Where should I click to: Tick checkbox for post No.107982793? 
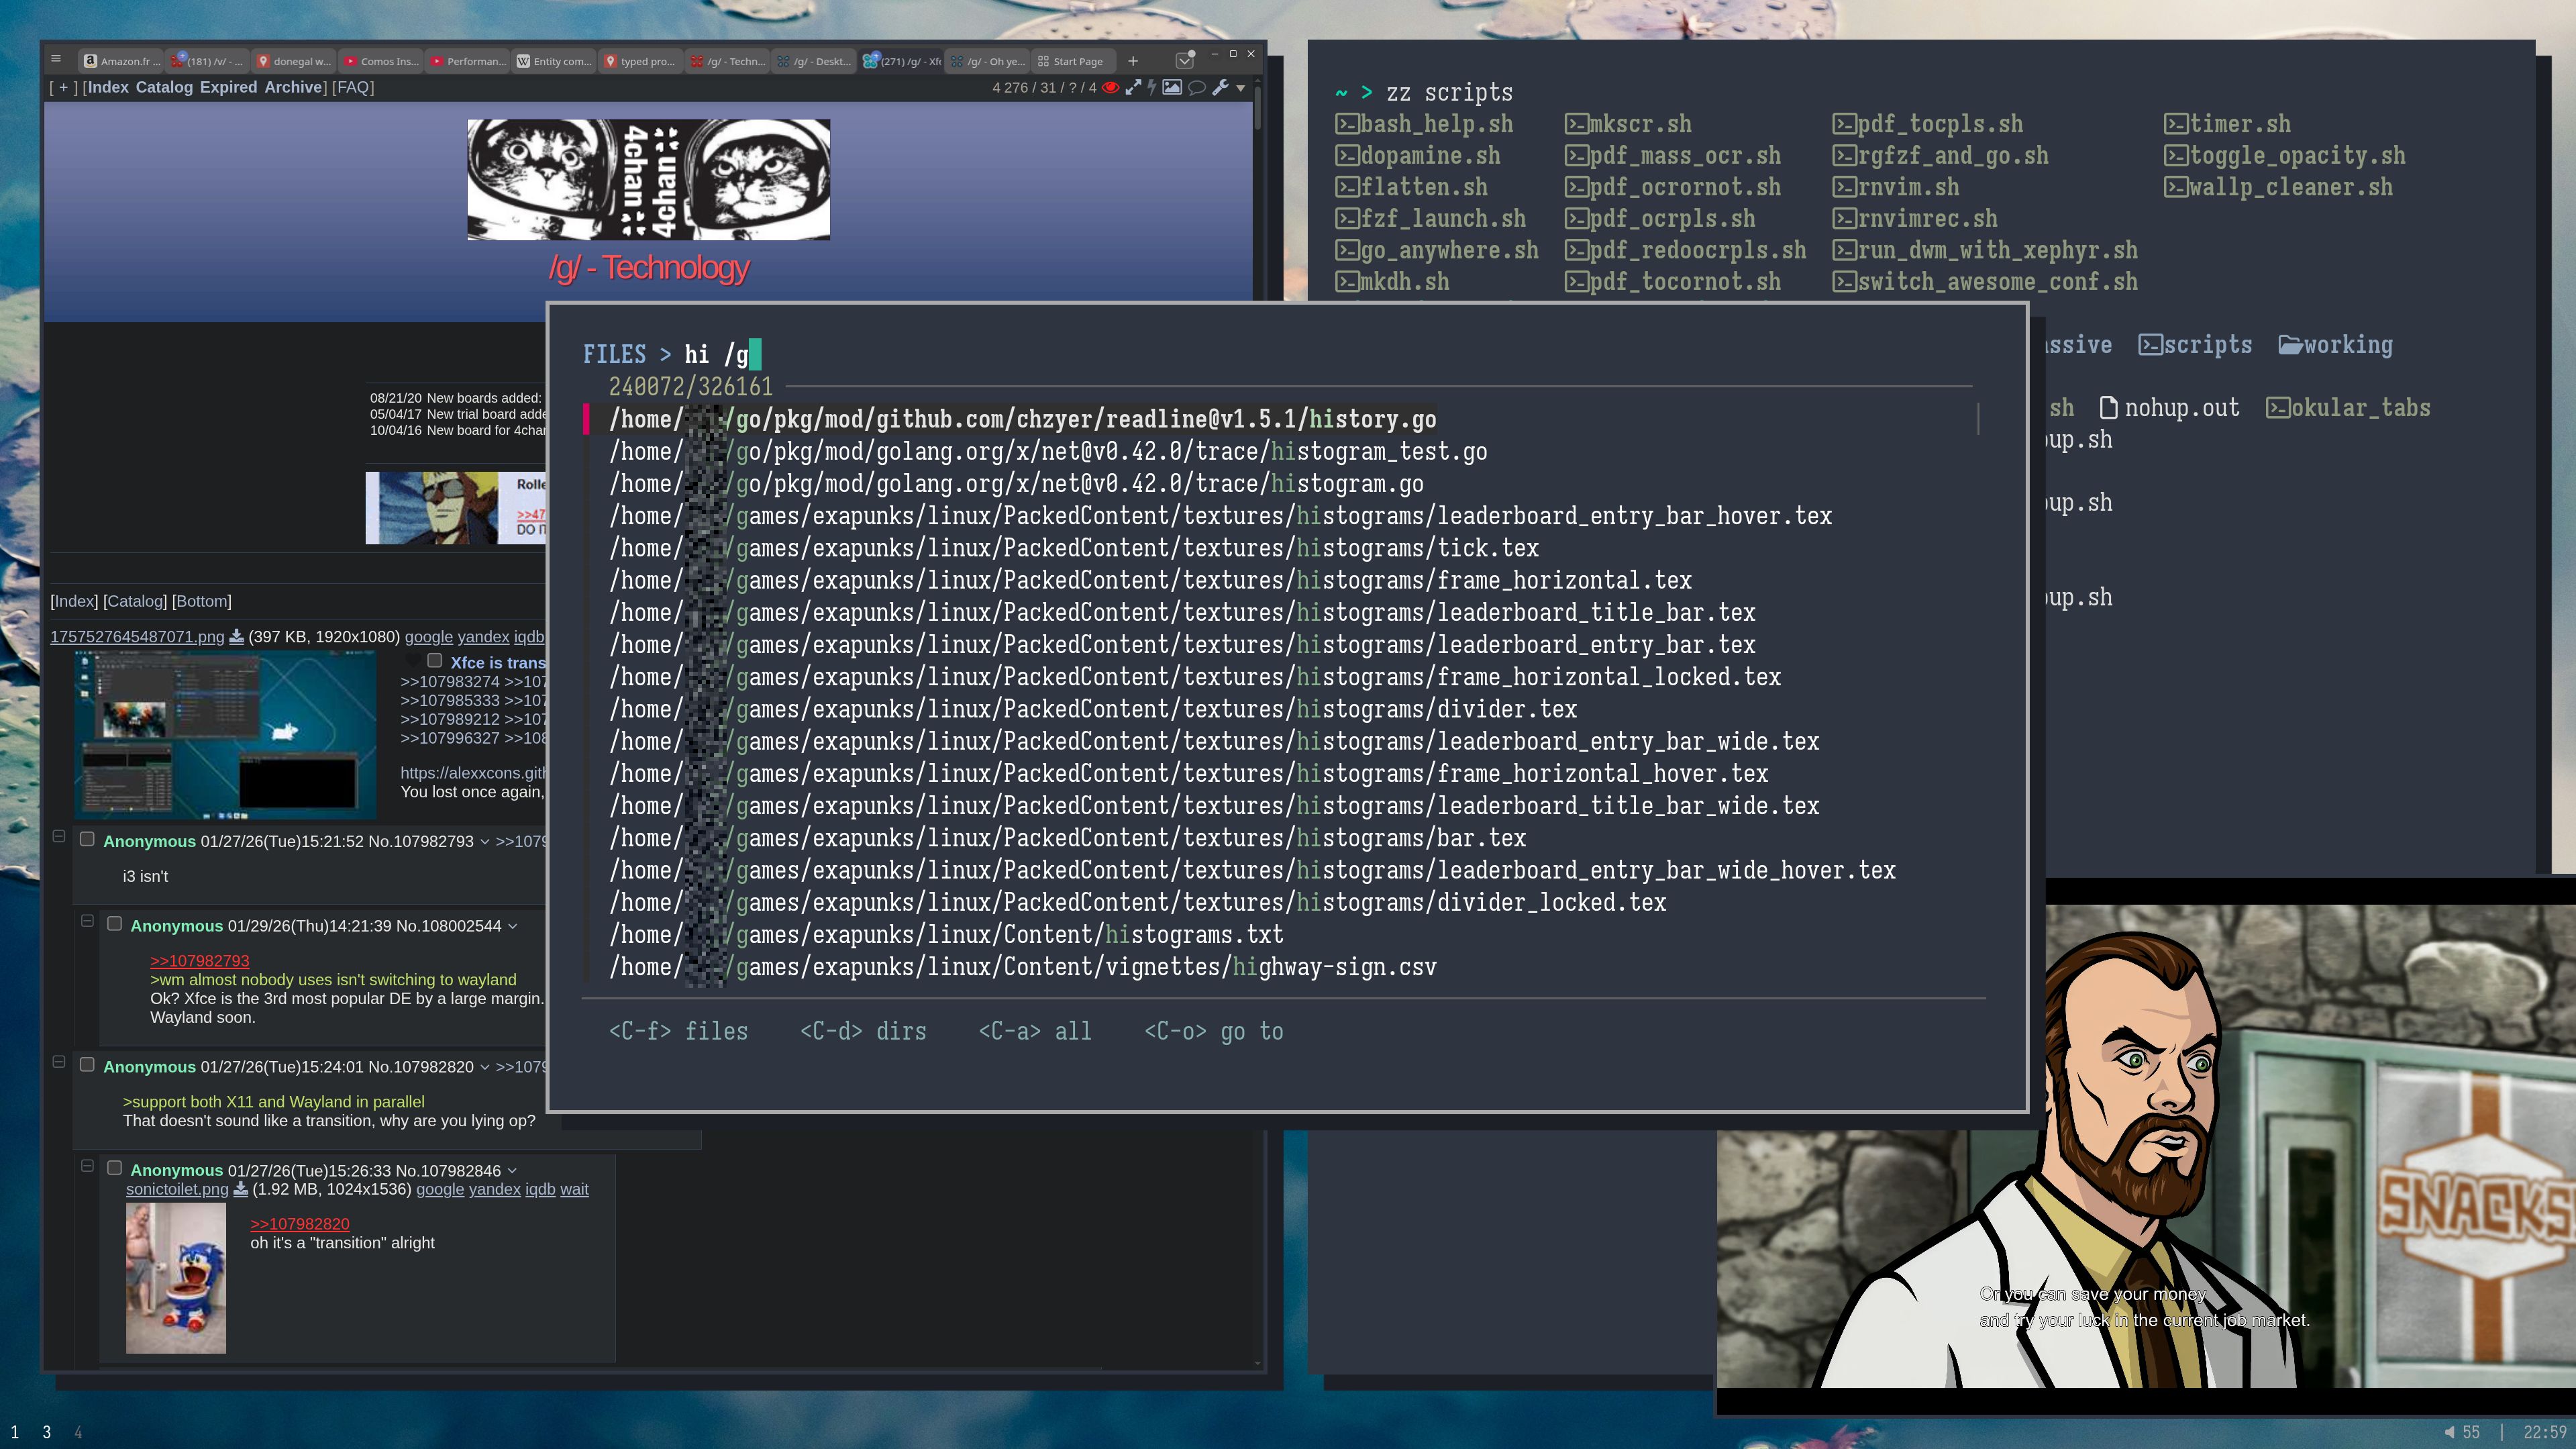87,840
